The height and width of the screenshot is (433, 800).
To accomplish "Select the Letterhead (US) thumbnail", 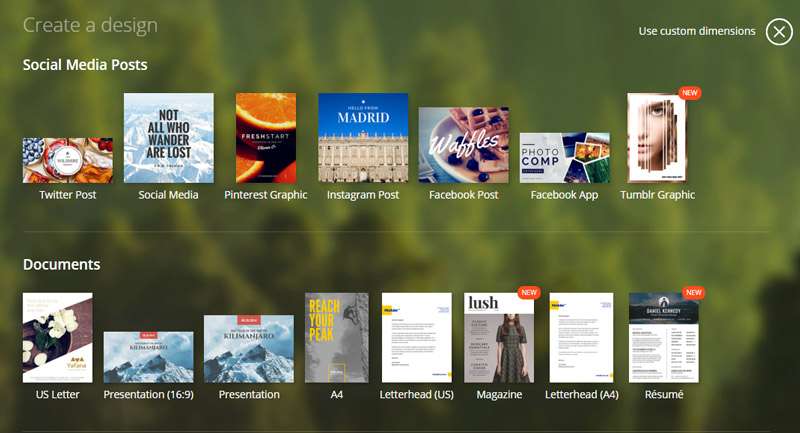I will [x=417, y=338].
